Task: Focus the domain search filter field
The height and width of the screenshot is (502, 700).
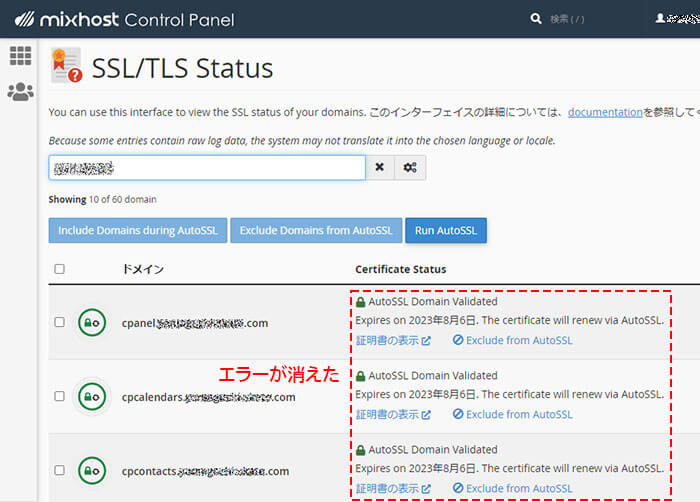Action: pos(207,168)
